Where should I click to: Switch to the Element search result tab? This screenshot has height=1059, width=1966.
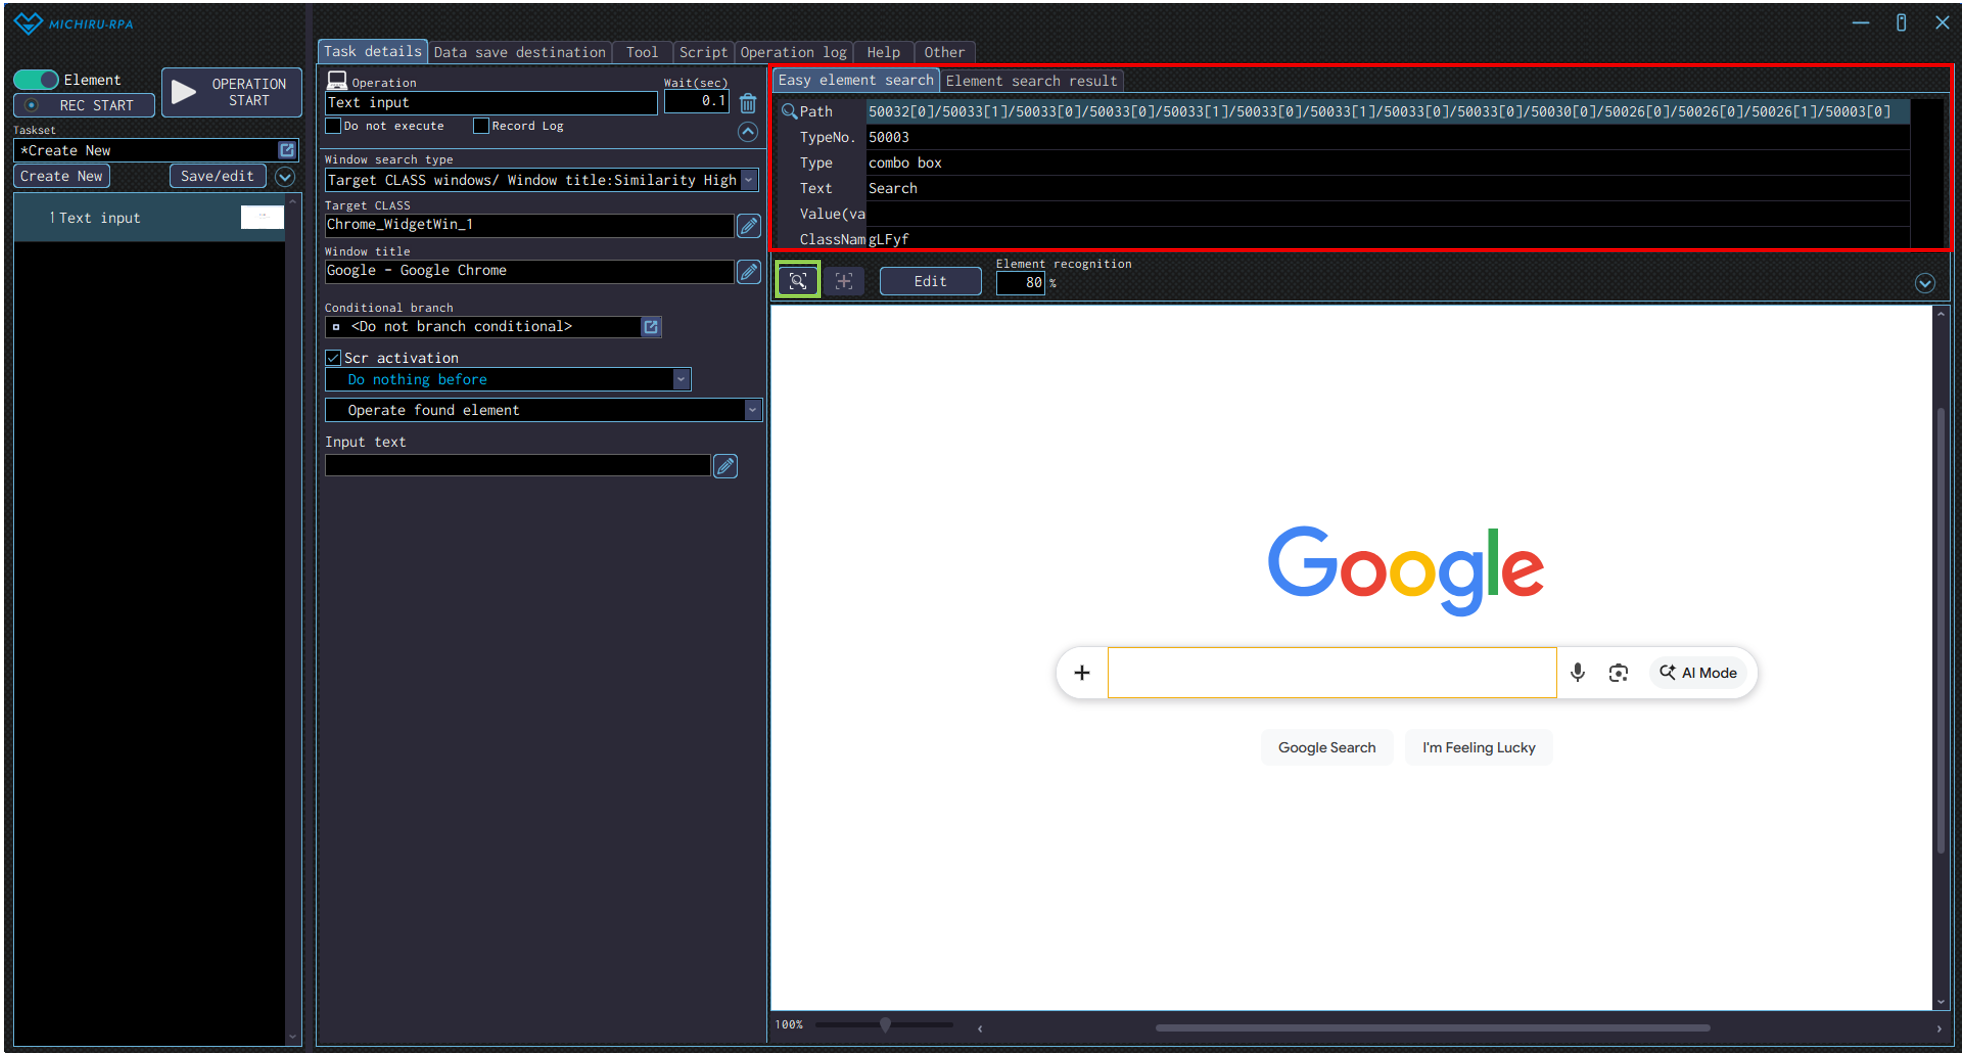click(1031, 81)
